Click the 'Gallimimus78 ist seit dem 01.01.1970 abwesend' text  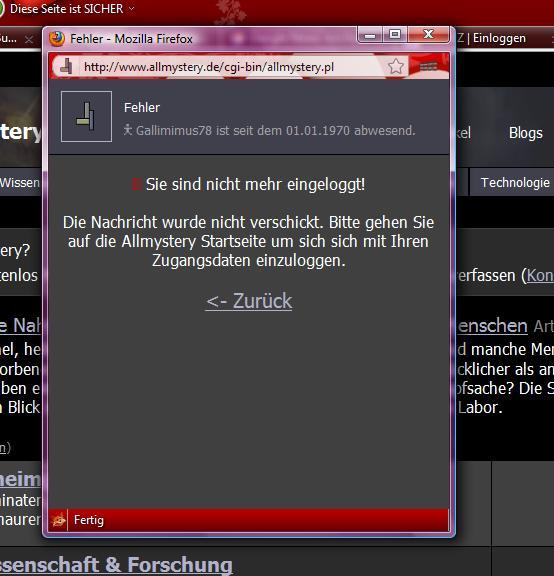[276, 130]
